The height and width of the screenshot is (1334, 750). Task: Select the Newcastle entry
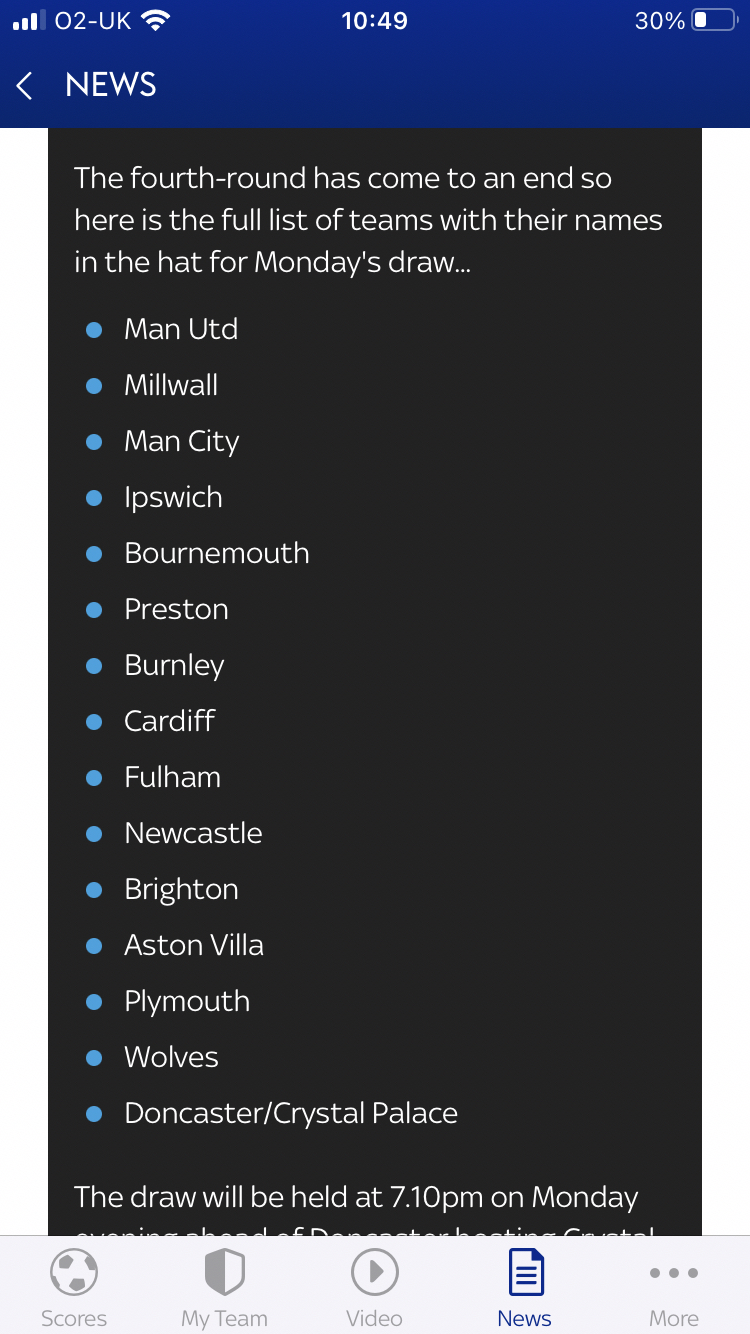[193, 833]
